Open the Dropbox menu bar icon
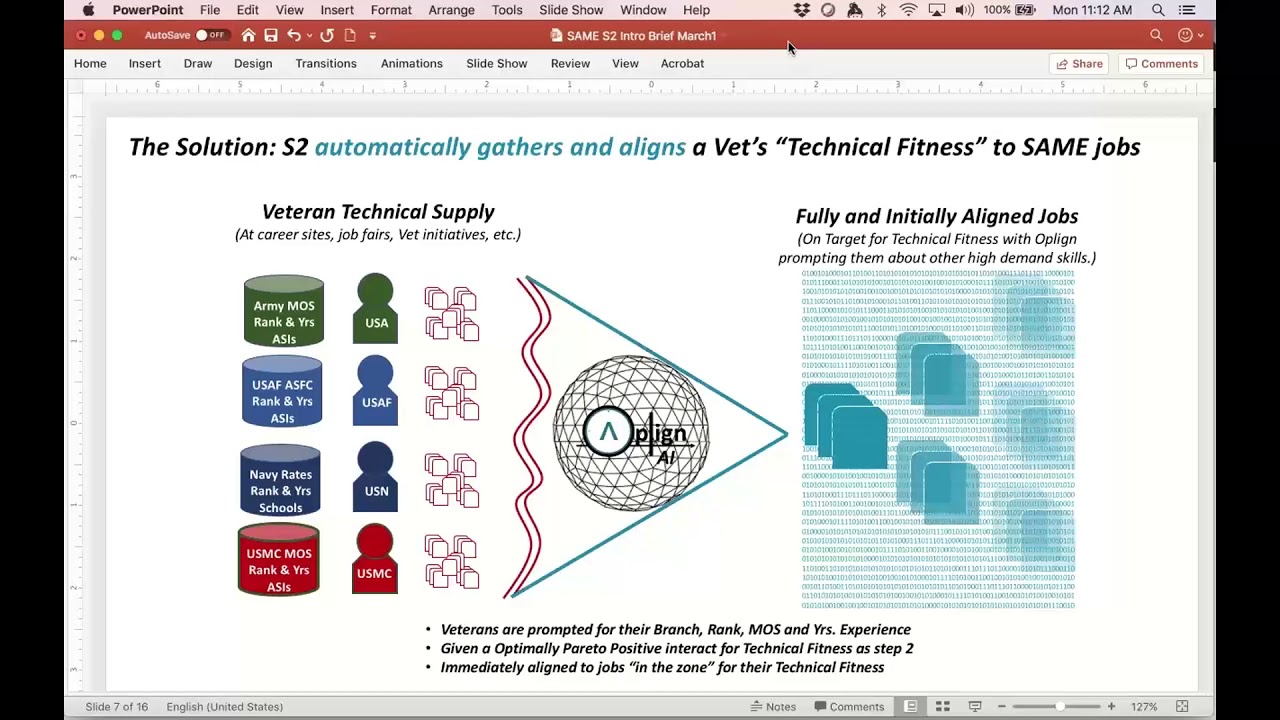 (802, 10)
